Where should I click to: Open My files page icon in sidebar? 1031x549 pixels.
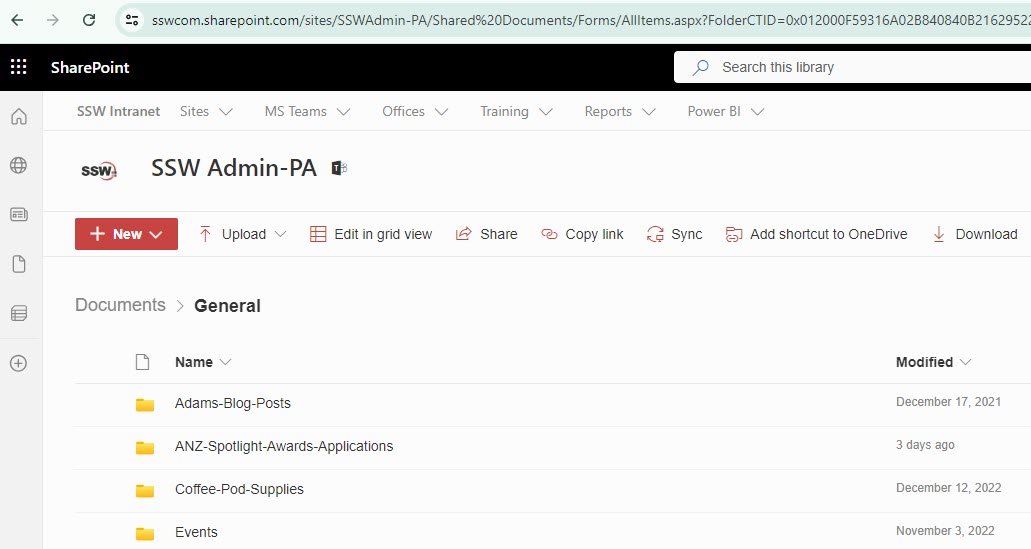coord(18,264)
